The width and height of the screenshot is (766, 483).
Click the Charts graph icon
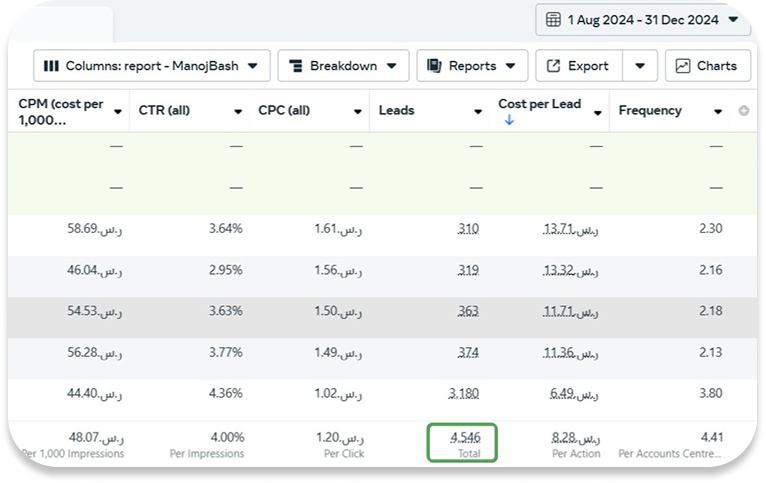coord(683,66)
